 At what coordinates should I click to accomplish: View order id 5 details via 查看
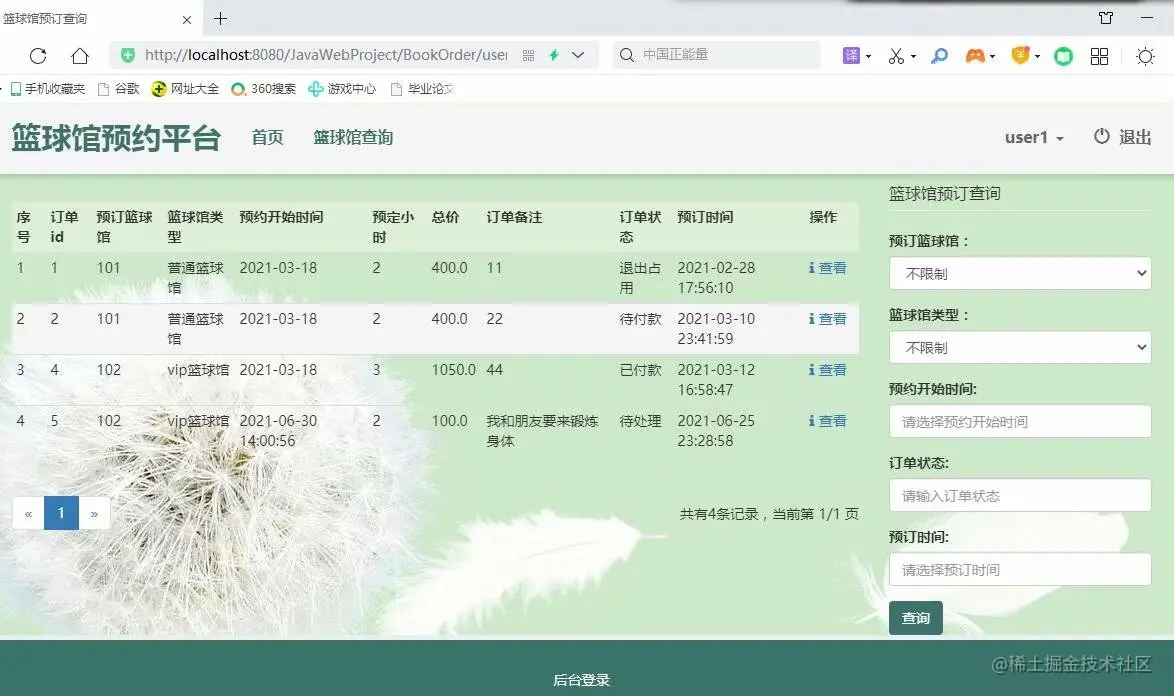pyautogui.click(x=827, y=421)
